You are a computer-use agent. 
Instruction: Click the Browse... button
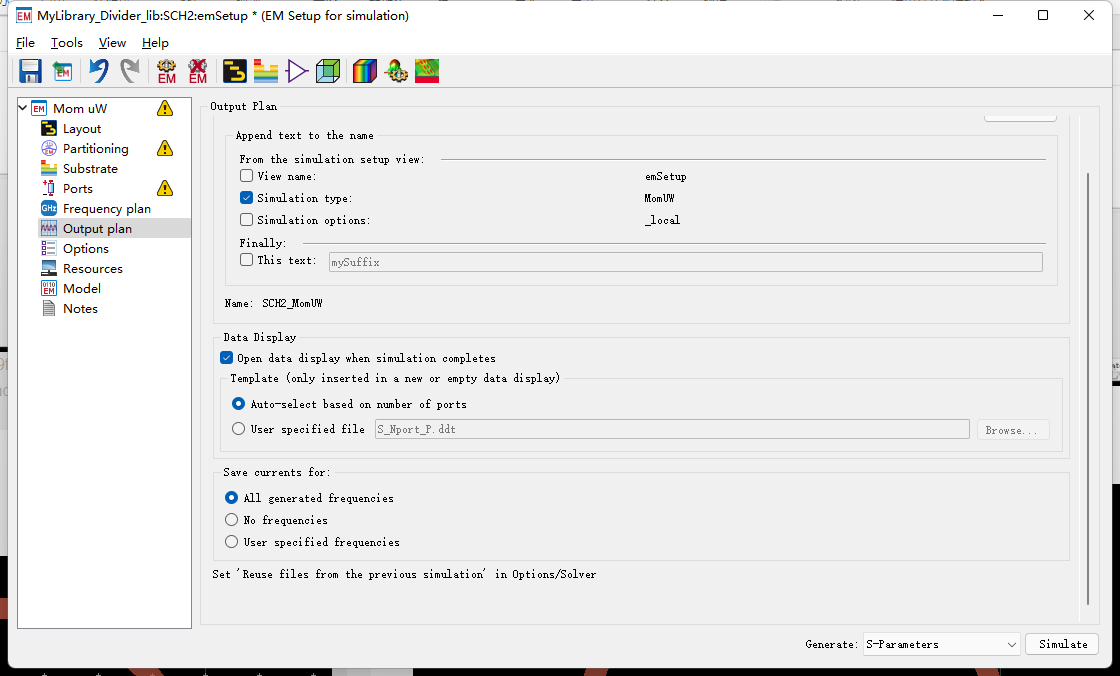1012,430
